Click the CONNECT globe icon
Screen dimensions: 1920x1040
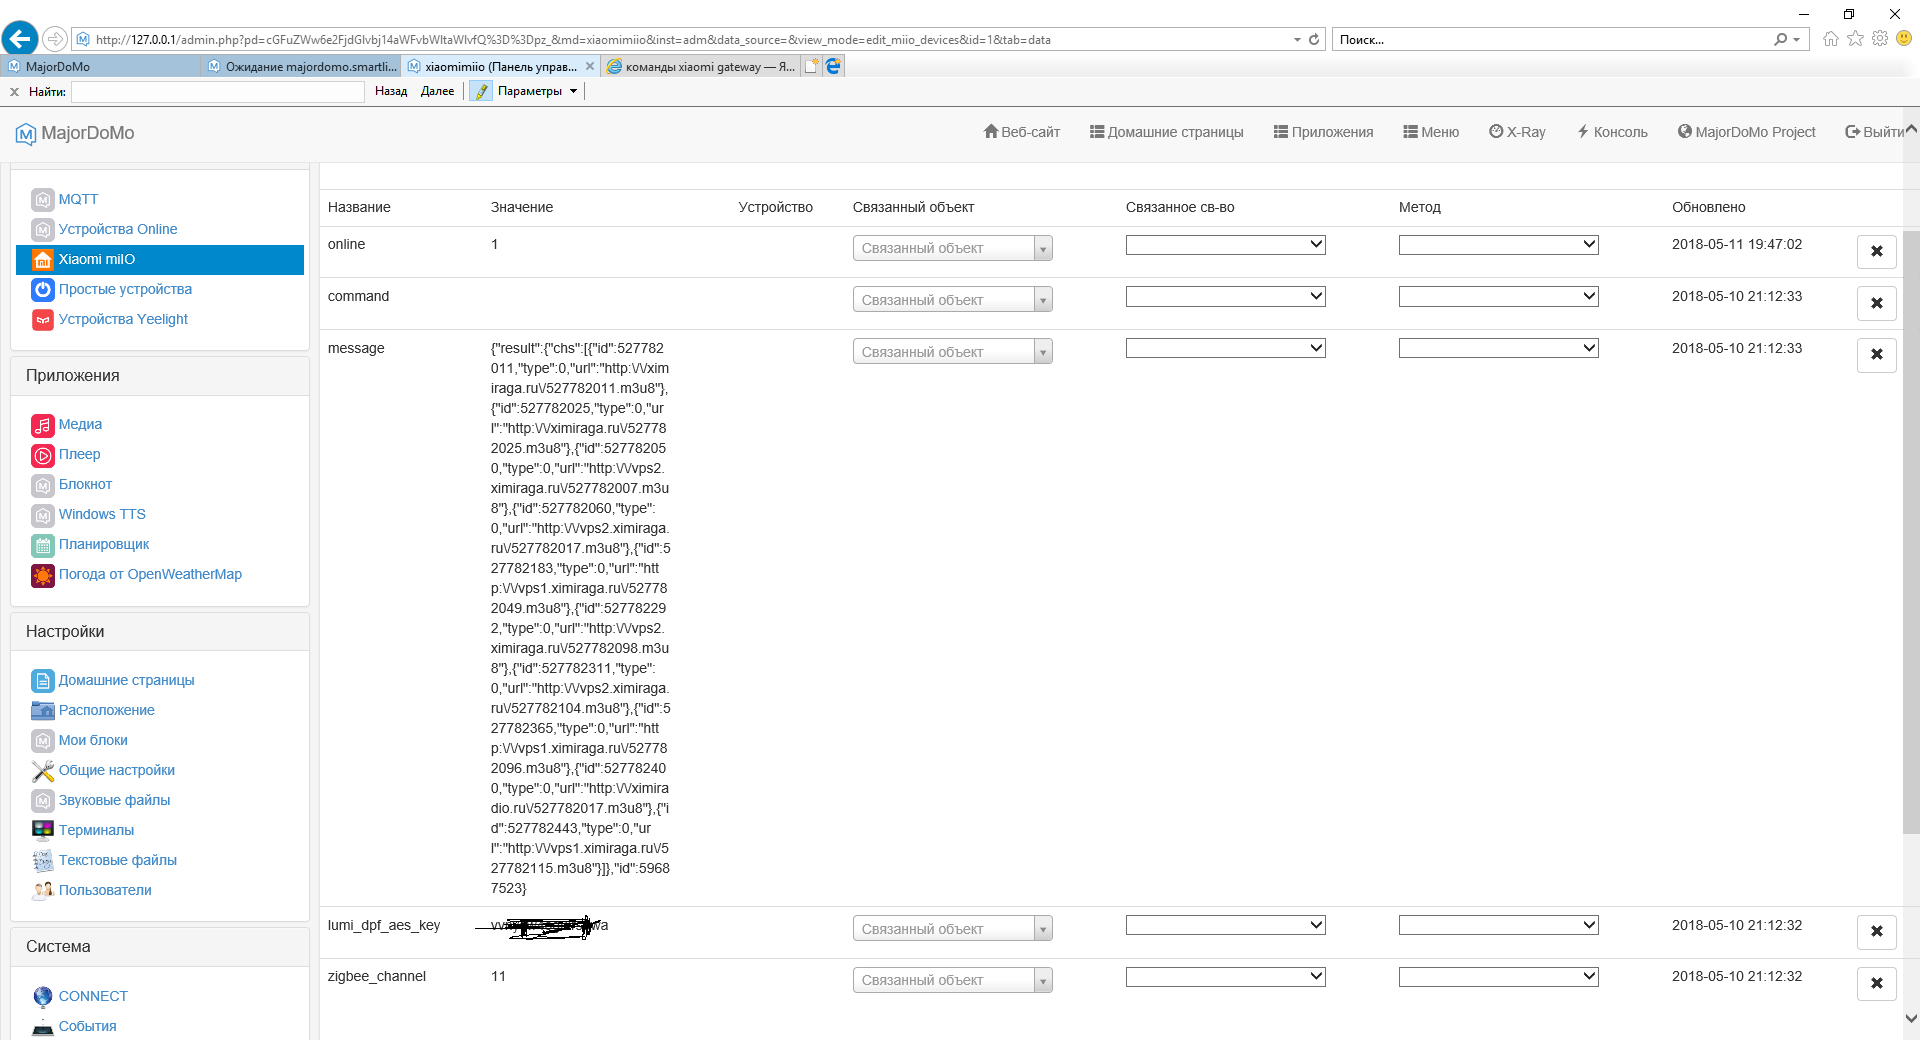(43, 997)
